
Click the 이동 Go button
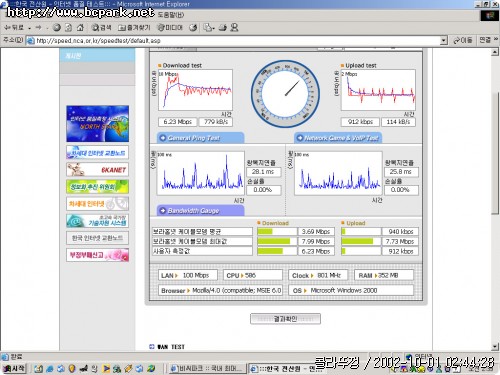click(463, 40)
